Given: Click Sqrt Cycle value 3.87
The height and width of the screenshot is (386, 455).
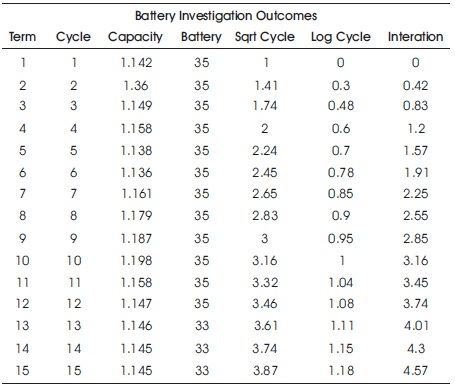Looking at the screenshot, I should point(265,370).
